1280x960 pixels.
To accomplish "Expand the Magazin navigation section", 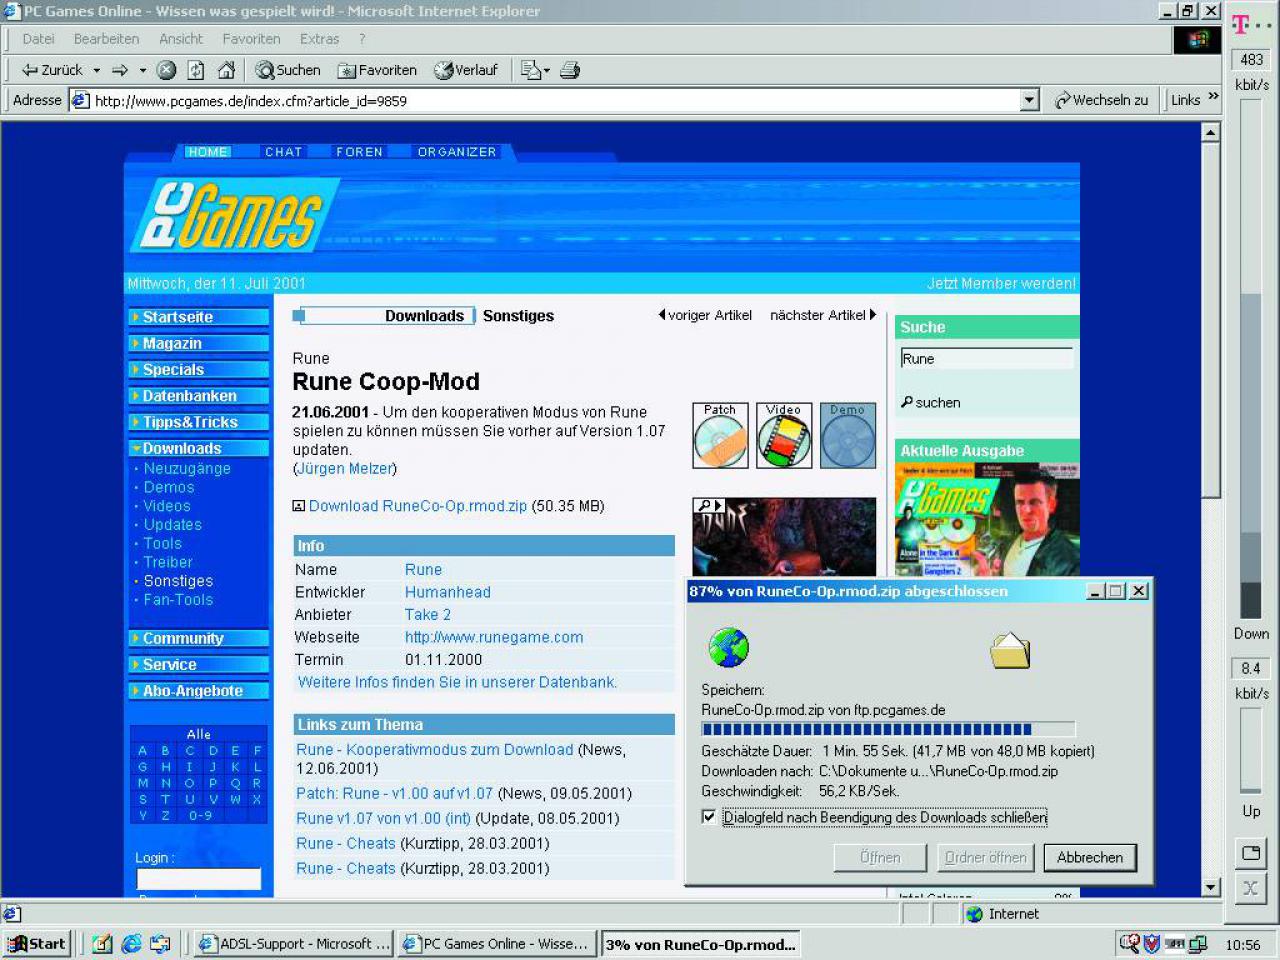I will (x=199, y=343).
